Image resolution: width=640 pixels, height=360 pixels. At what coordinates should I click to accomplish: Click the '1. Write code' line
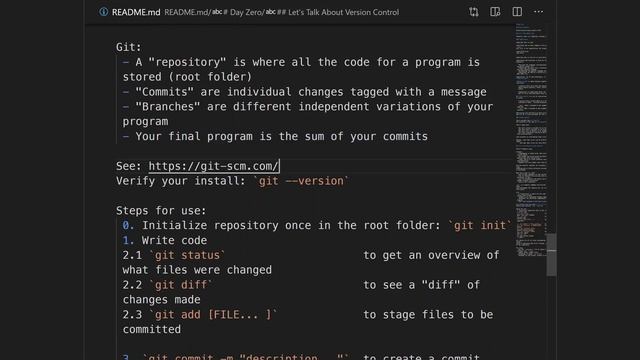coord(165,240)
